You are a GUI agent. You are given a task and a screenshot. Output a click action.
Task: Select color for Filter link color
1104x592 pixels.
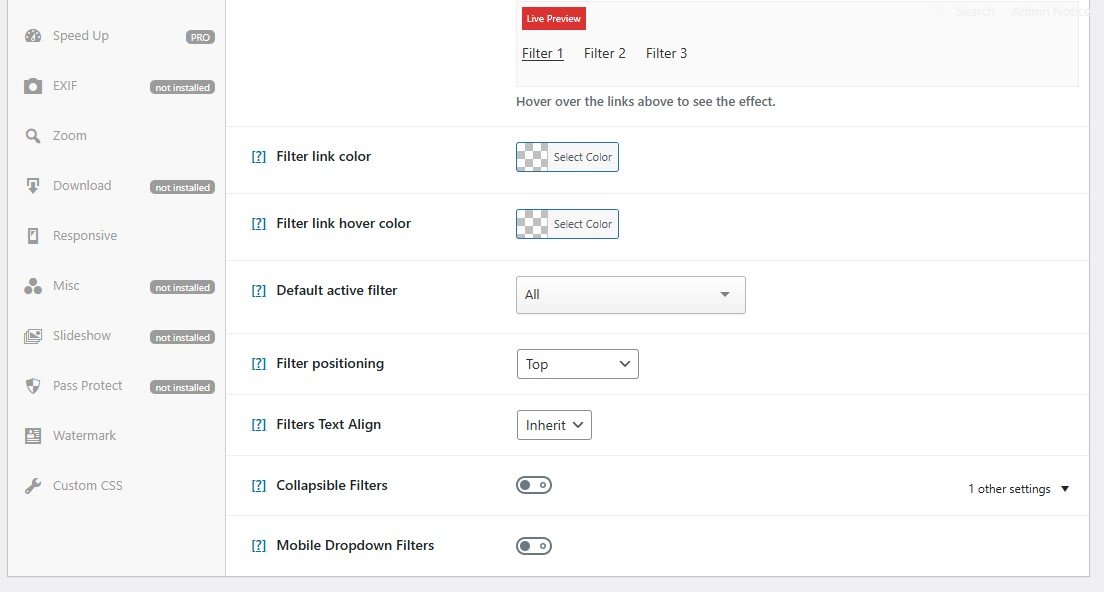[567, 157]
